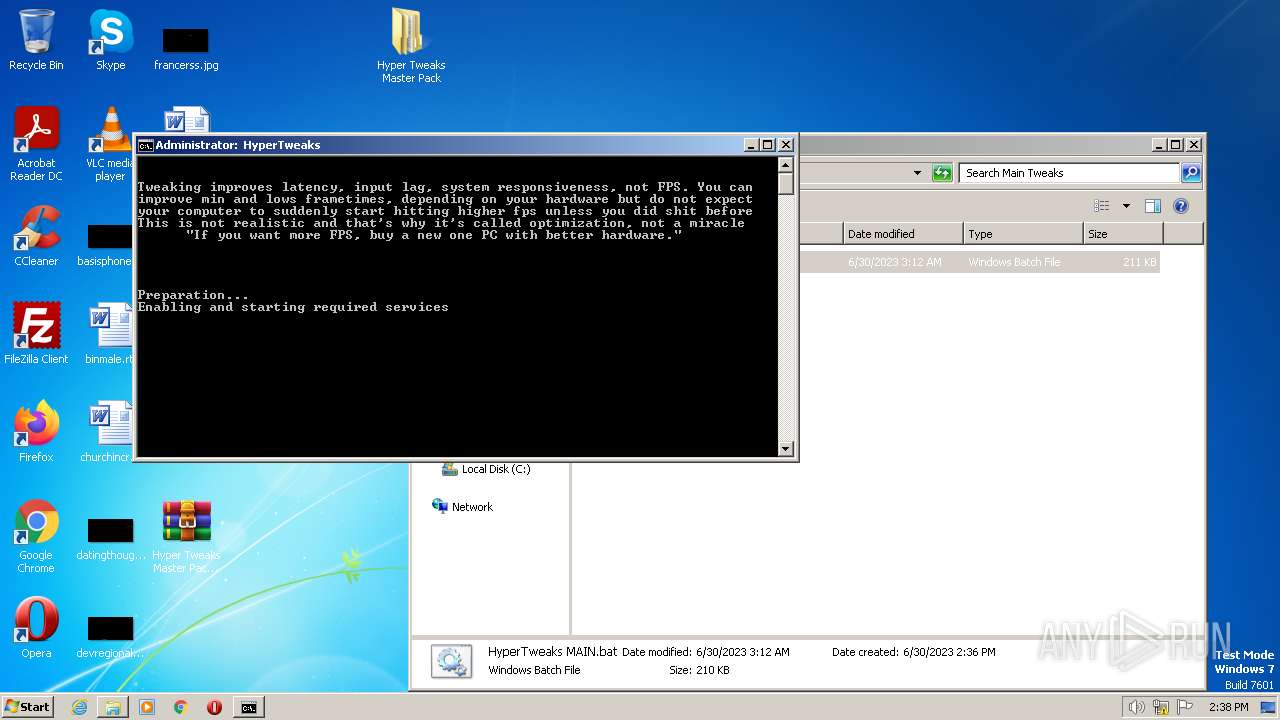
Task: Click the batch file icon in details pane
Action: coord(451,661)
